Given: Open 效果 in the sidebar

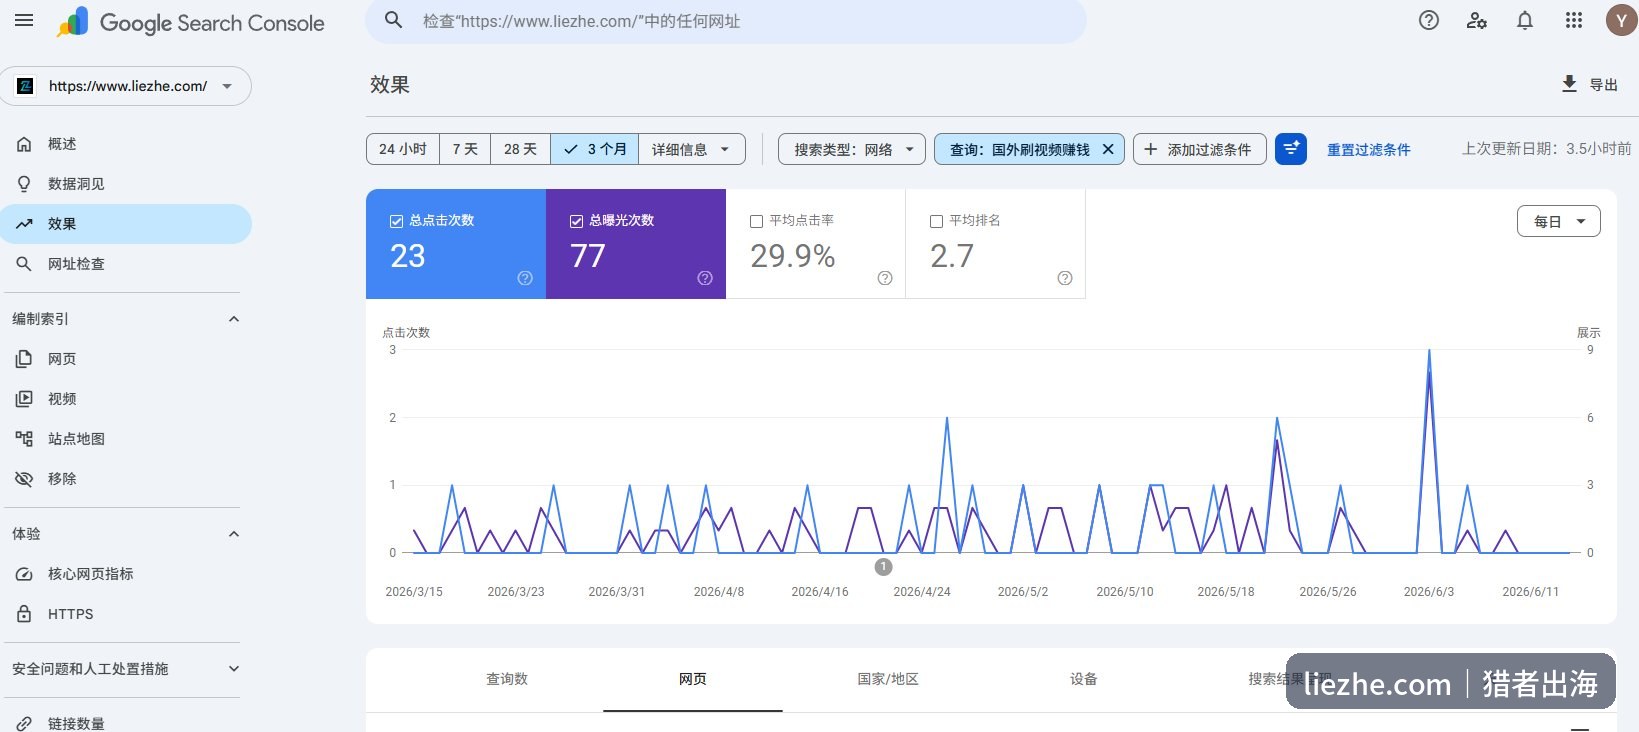Looking at the screenshot, I should coord(126,224).
